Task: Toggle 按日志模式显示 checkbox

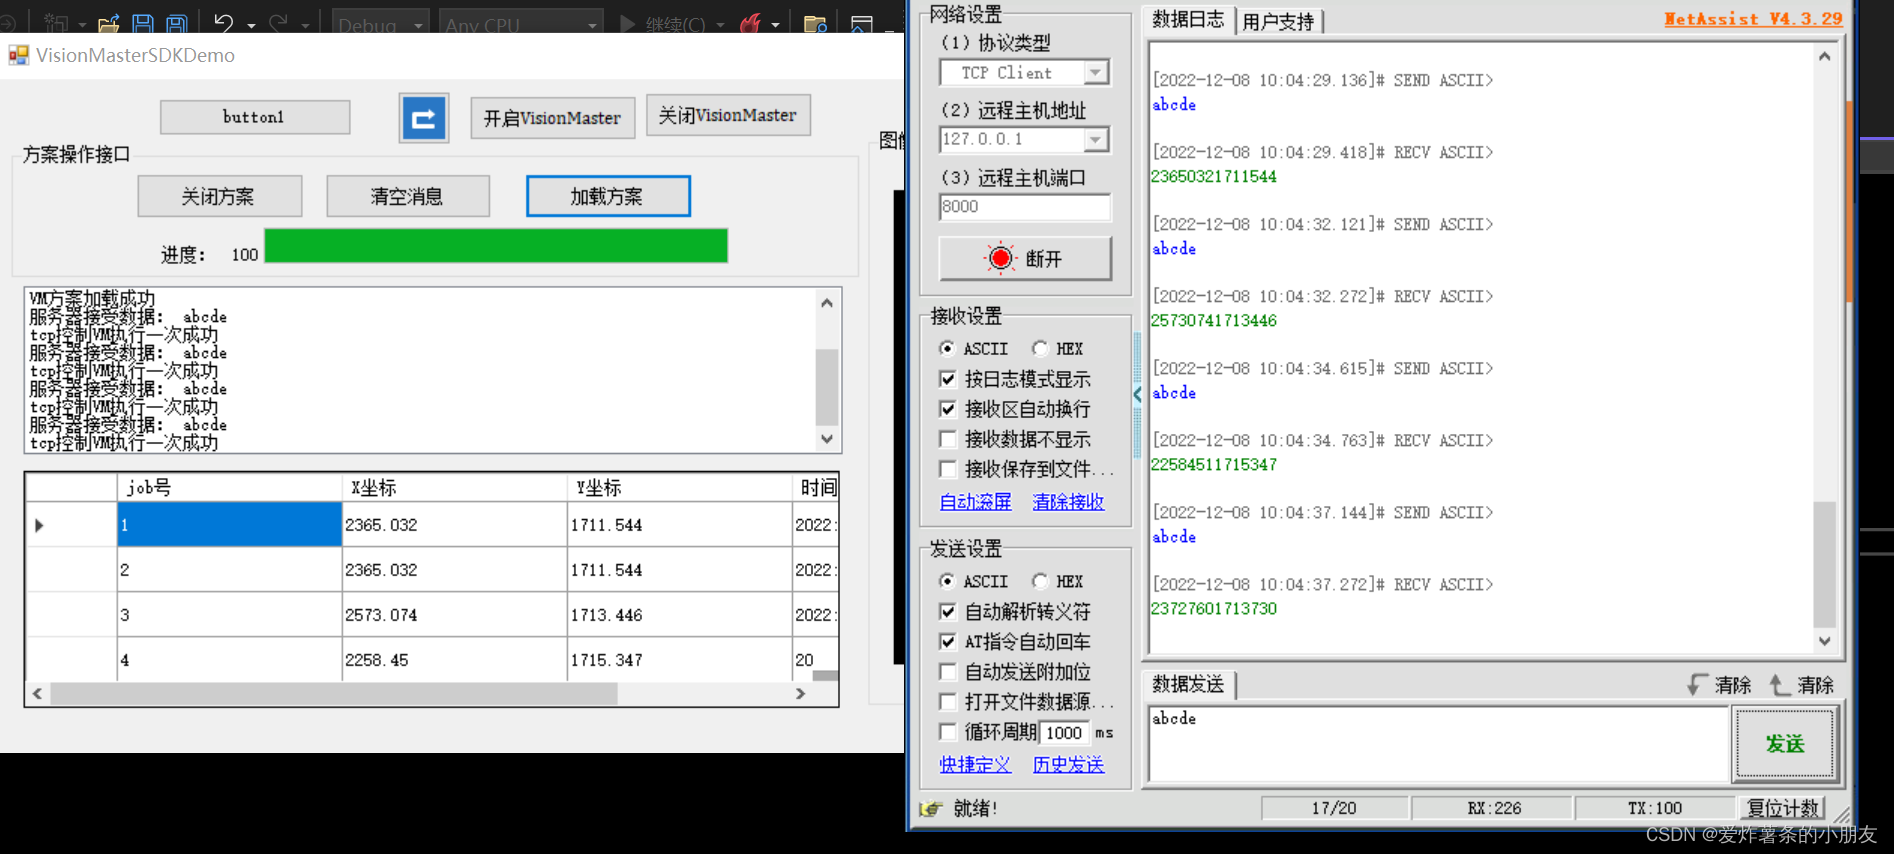Action: pos(948,379)
